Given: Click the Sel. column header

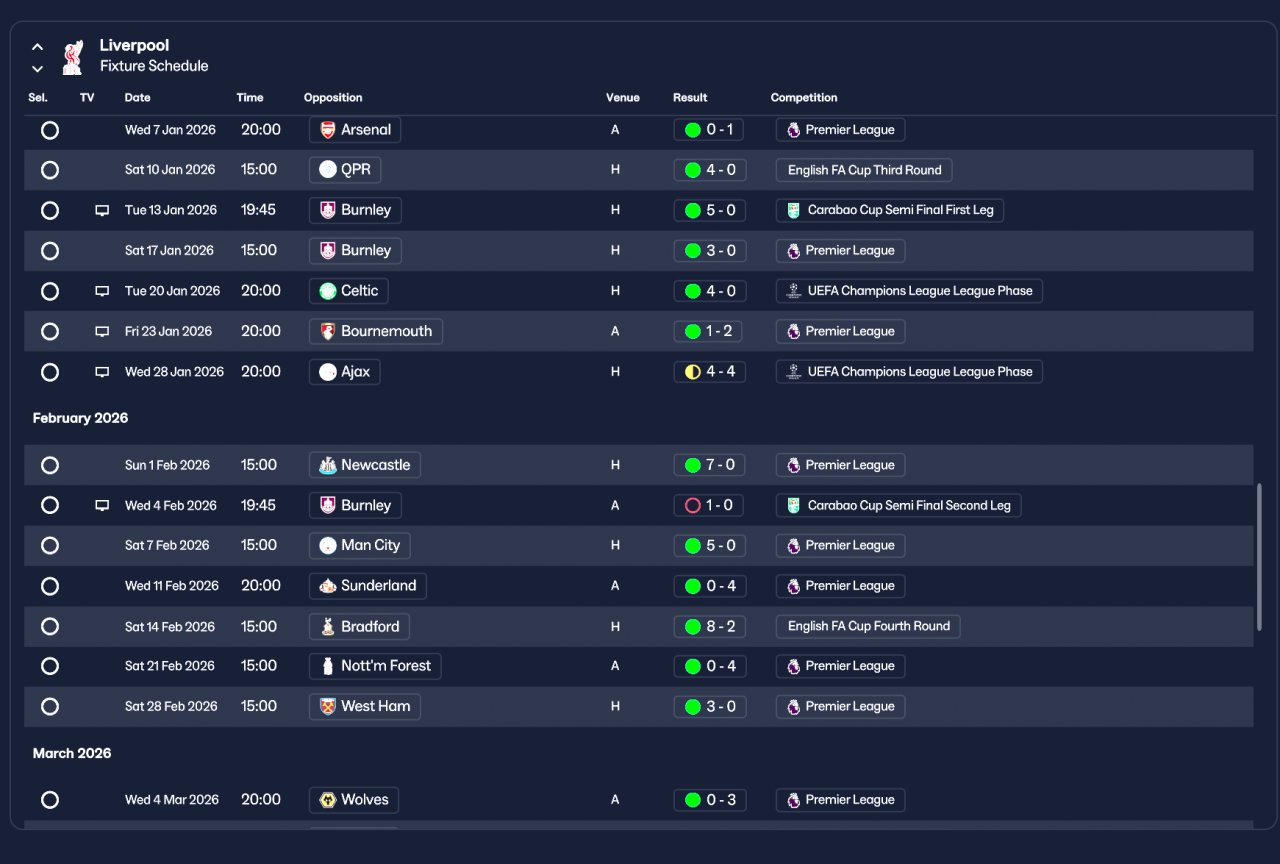Looking at the screenshot, I should (x=38, y=98).
